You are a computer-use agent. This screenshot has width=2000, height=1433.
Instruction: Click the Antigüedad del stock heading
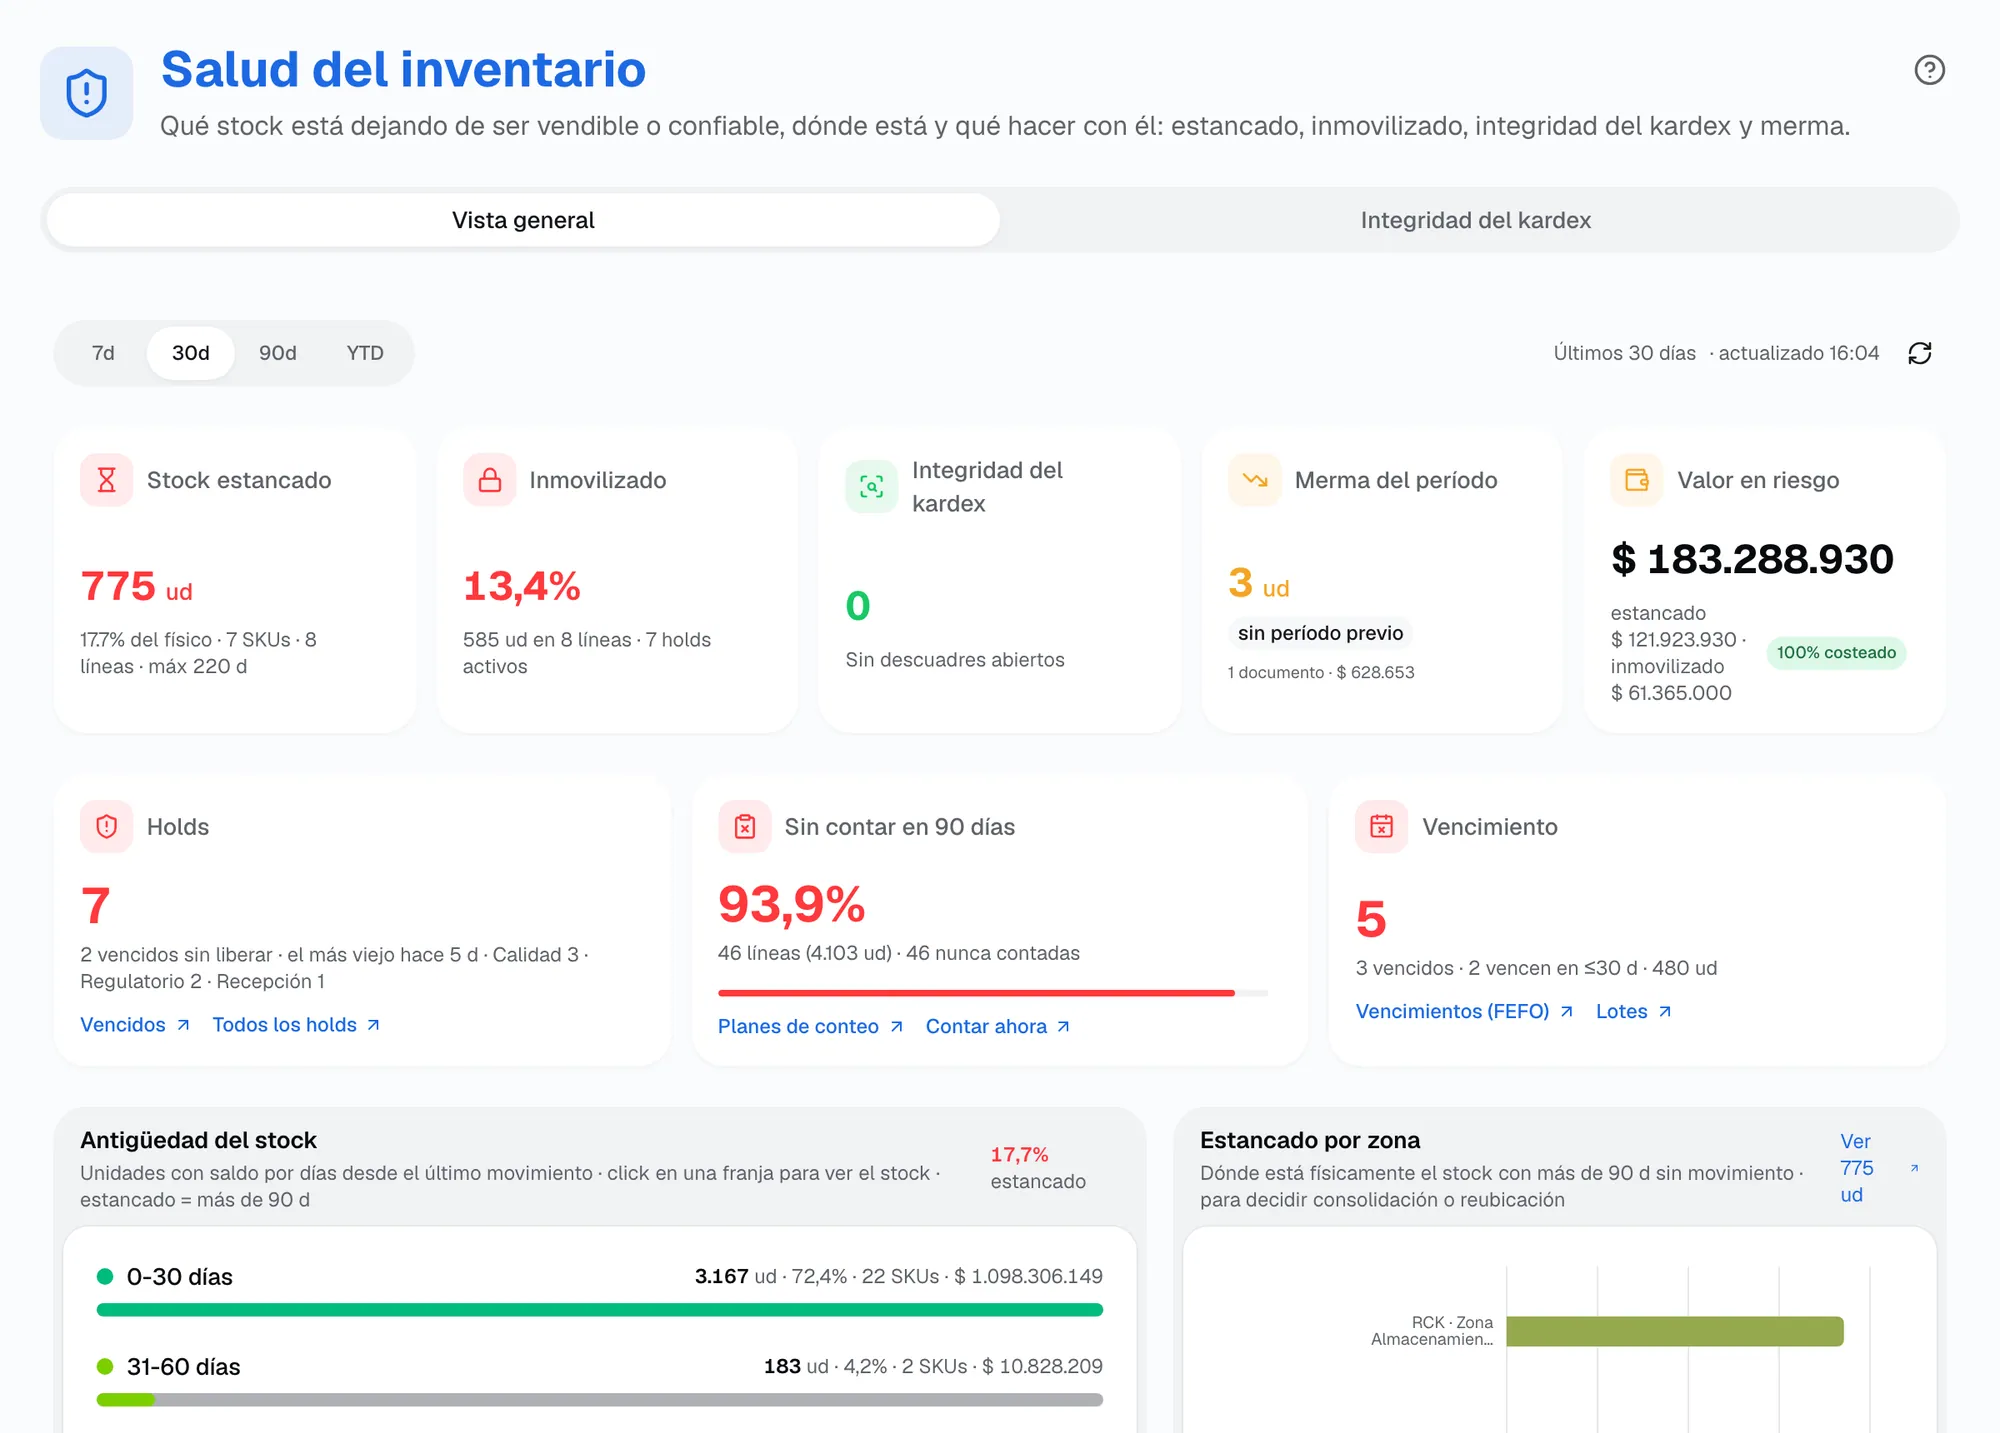pyautogui.click(x=198, y=1140)
